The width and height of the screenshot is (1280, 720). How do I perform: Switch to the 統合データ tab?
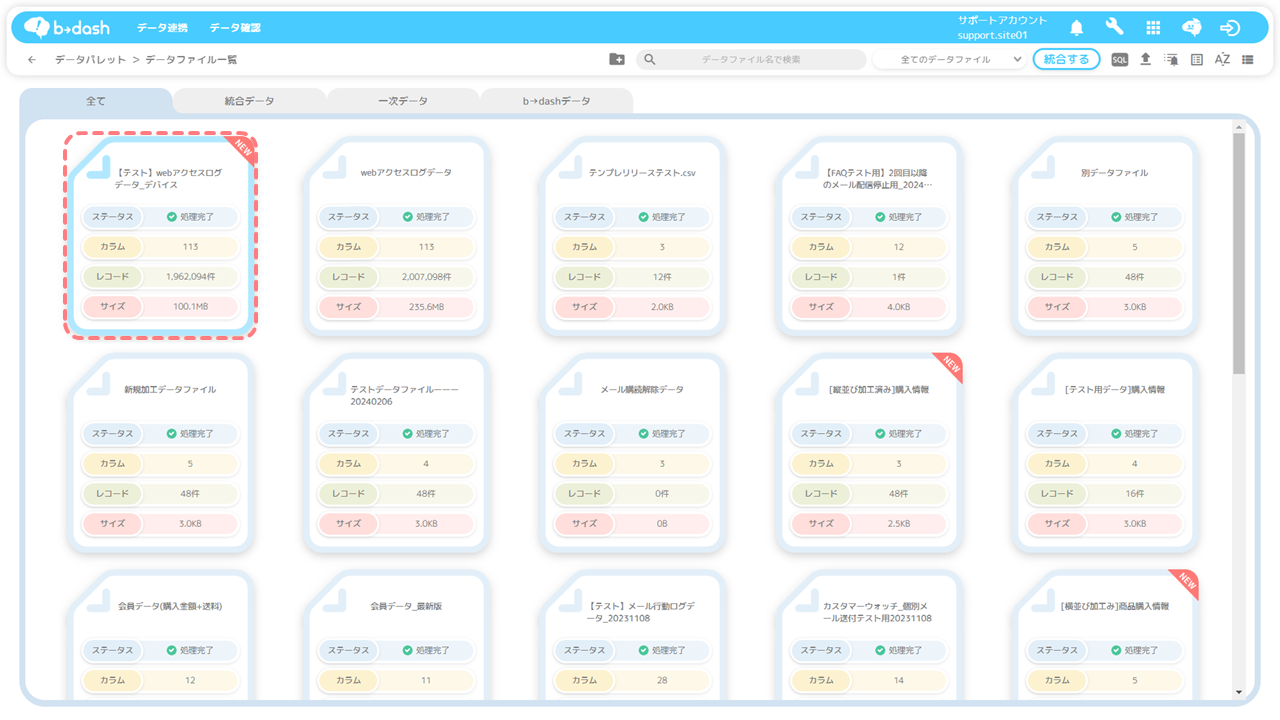249,101
